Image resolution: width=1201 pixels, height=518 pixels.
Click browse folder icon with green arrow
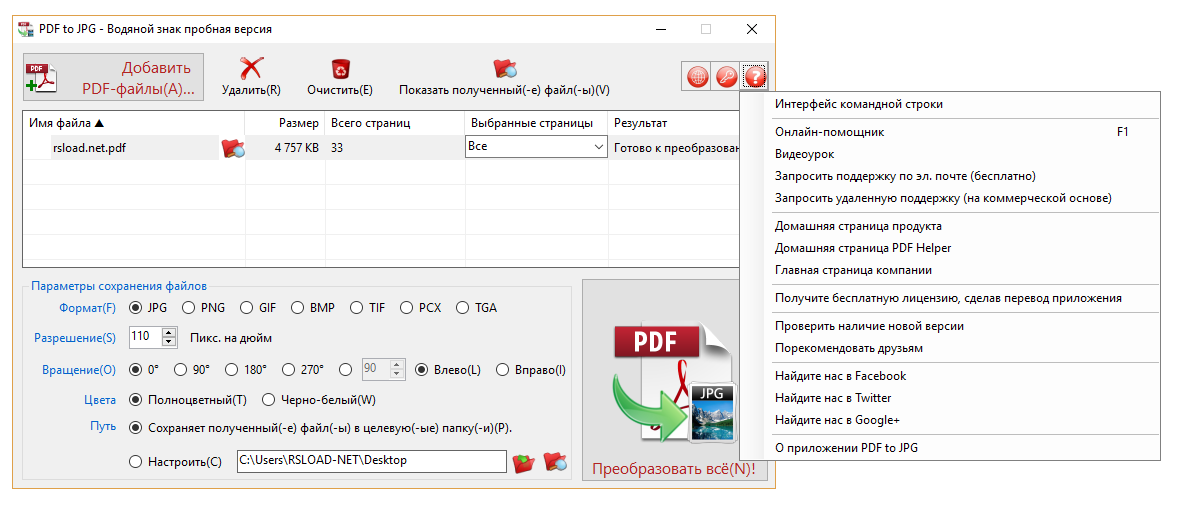[x=523, y=462]
